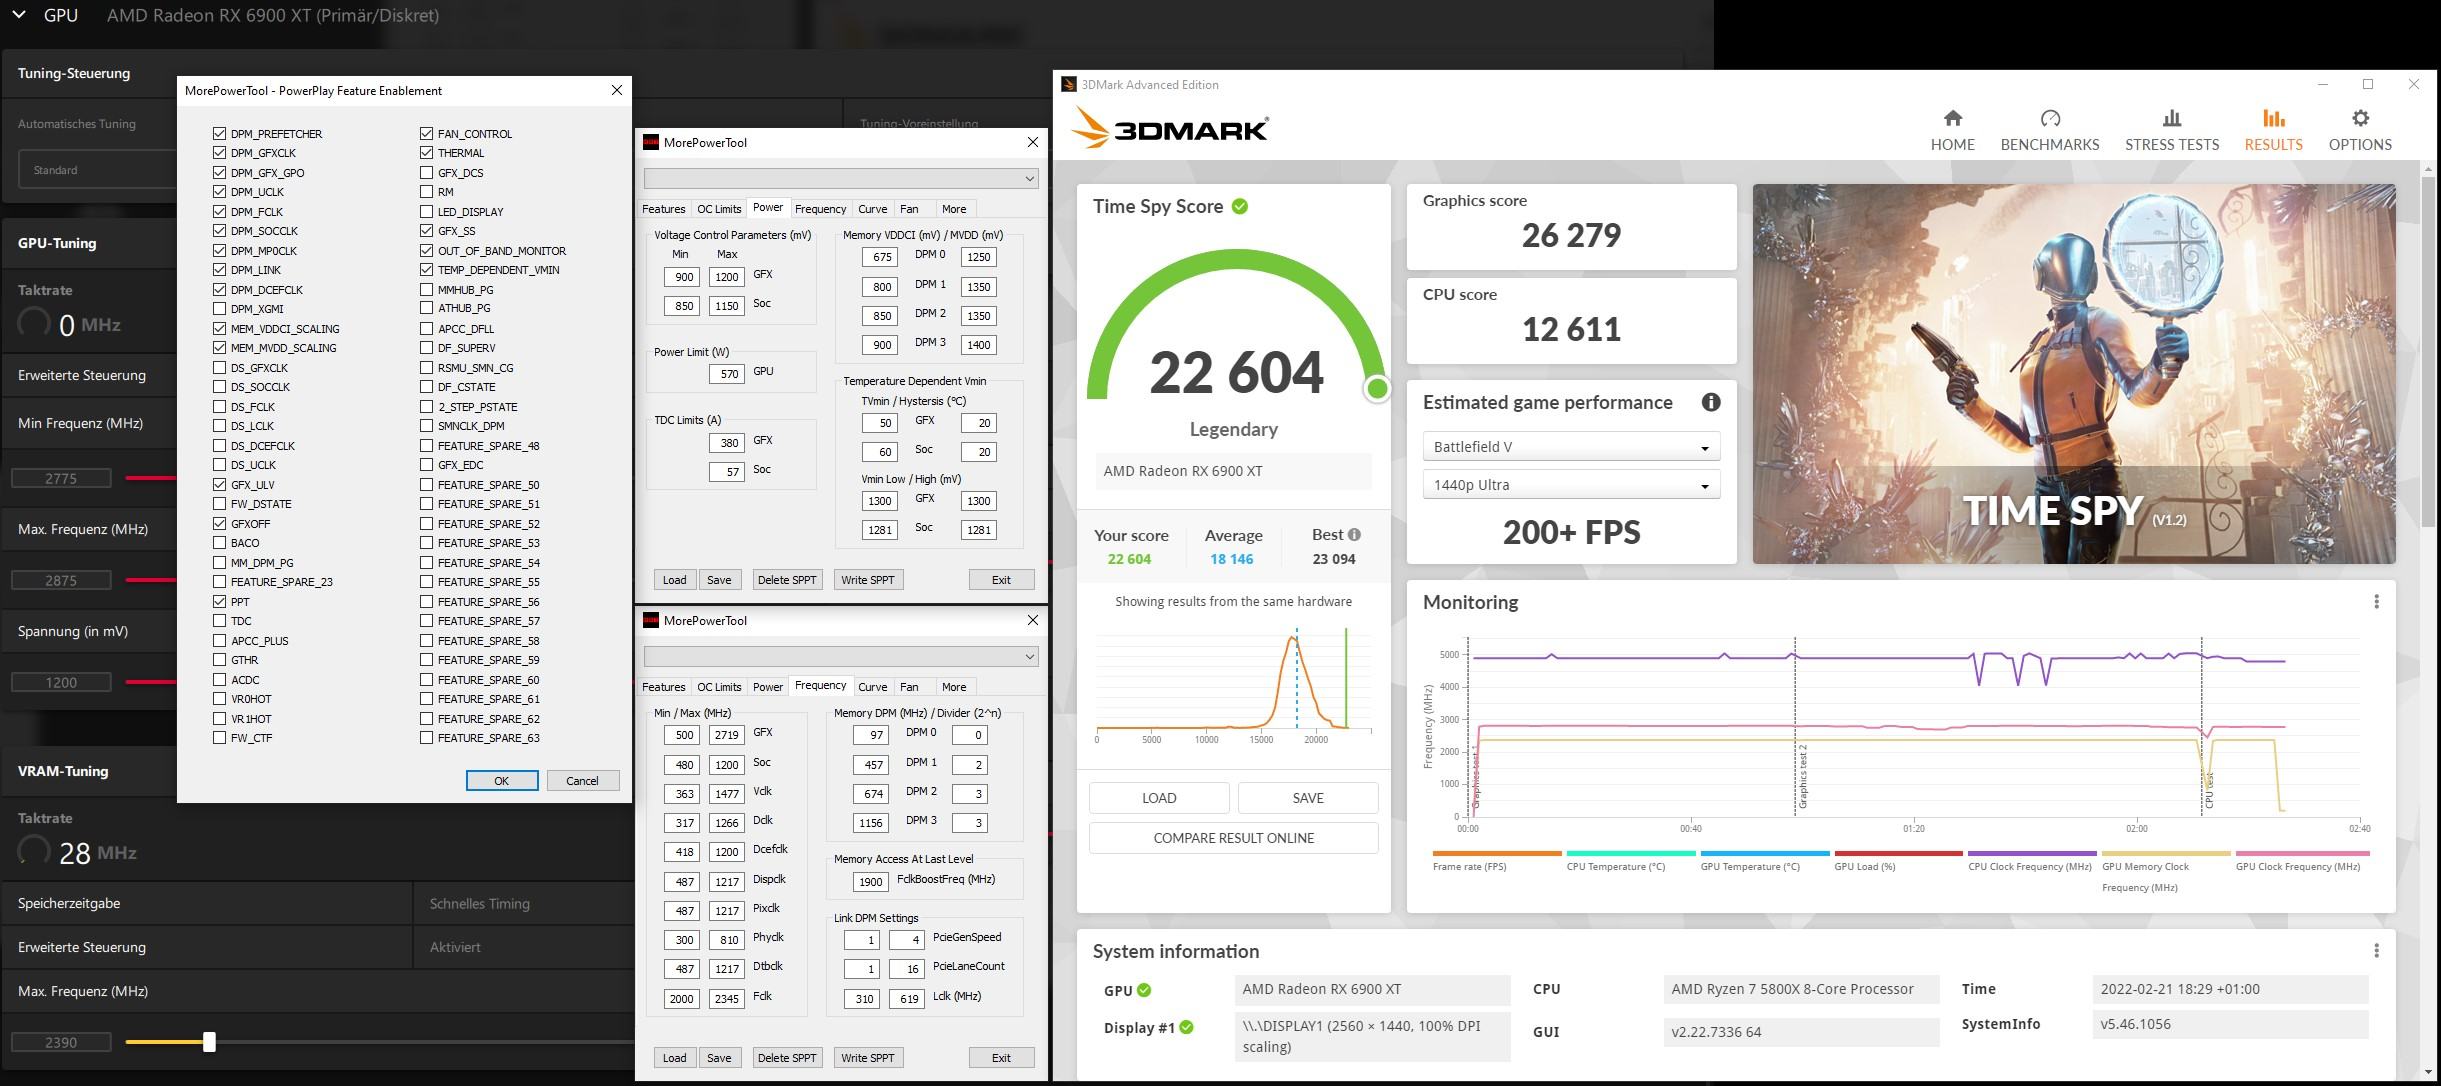Viewport: 2441px width, 1086px height.
Task: Click the GPU Power Limit input field
Action: pos(728,374)
